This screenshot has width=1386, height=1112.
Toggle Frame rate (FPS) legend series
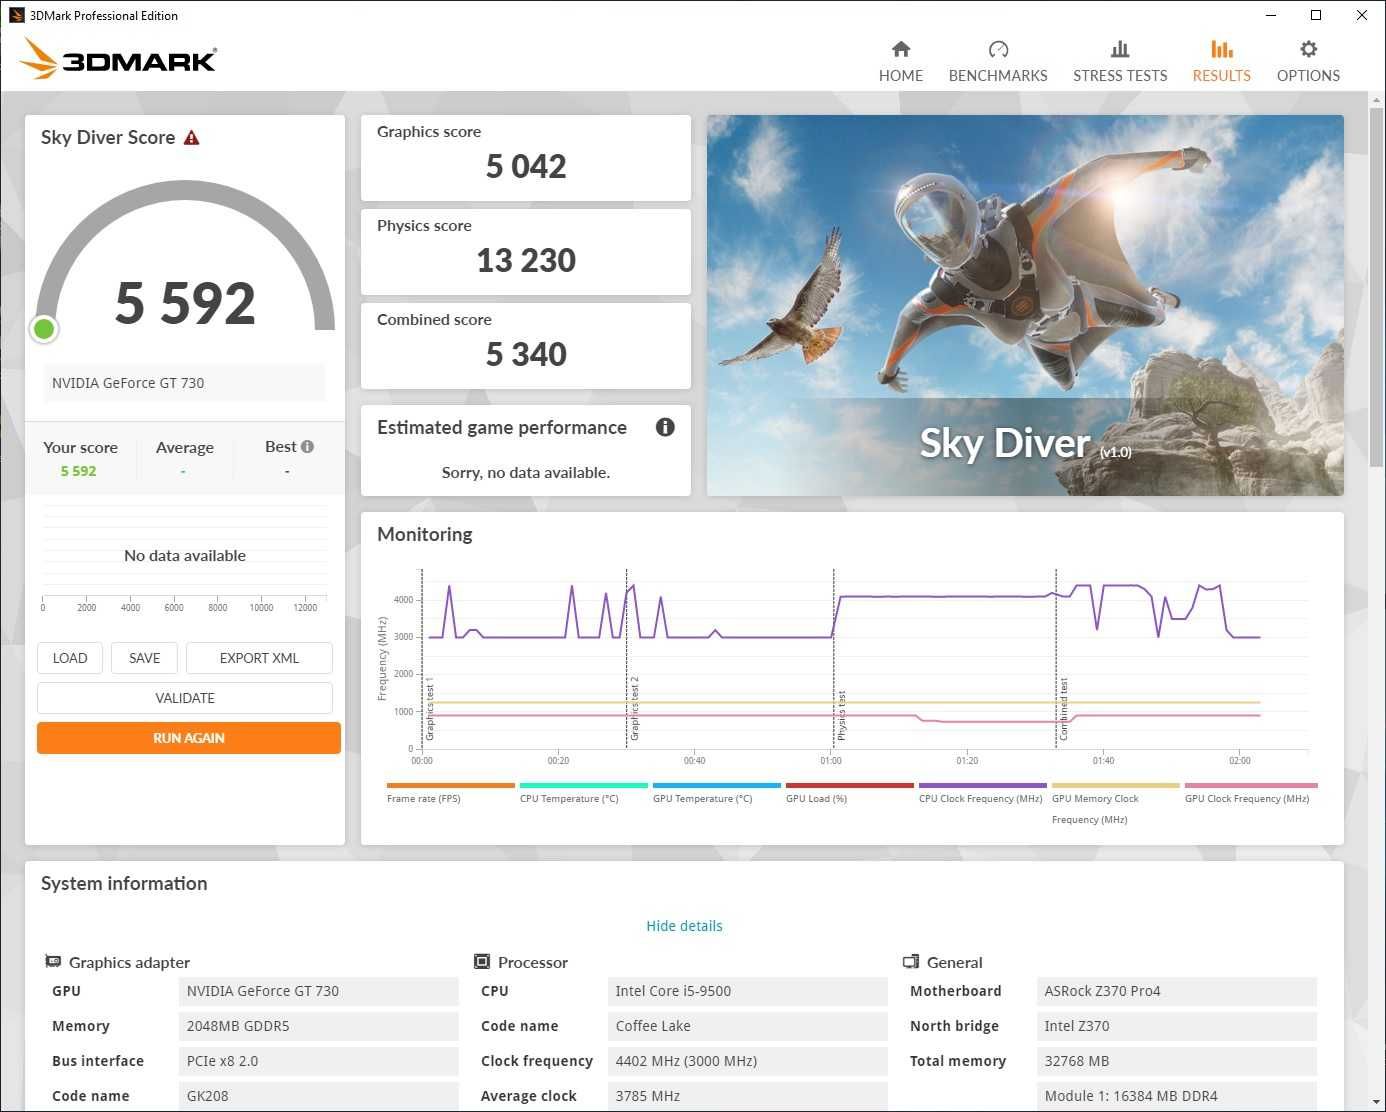(x=424, y=799)
